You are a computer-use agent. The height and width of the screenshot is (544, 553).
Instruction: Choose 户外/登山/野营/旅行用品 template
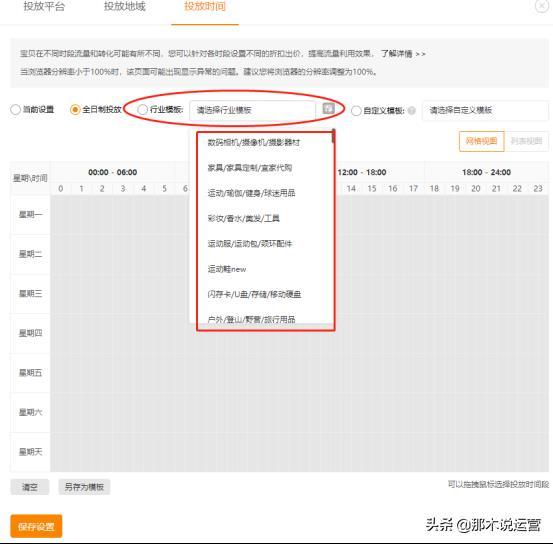tap(251, 319)
